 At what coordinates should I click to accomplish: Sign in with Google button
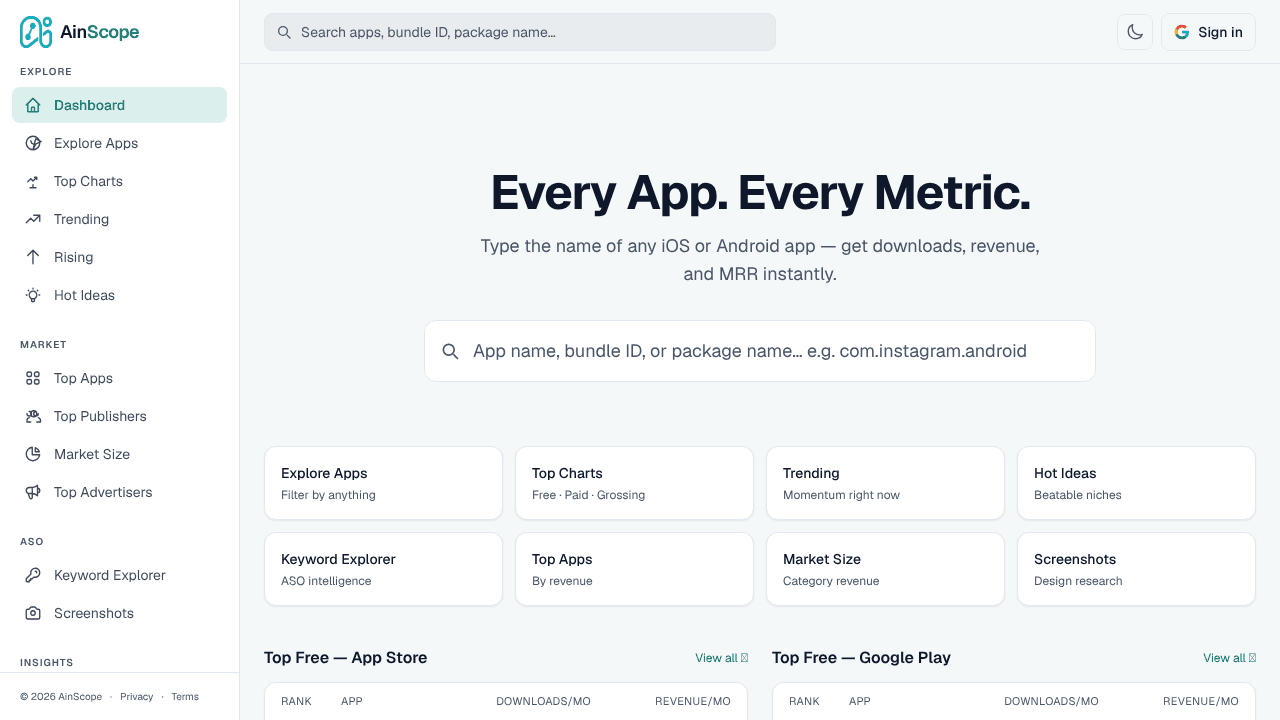[x=1208, y=32]
